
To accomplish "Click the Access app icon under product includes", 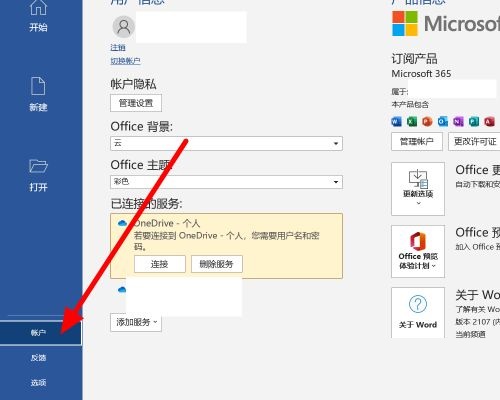I will click(489, 122).
